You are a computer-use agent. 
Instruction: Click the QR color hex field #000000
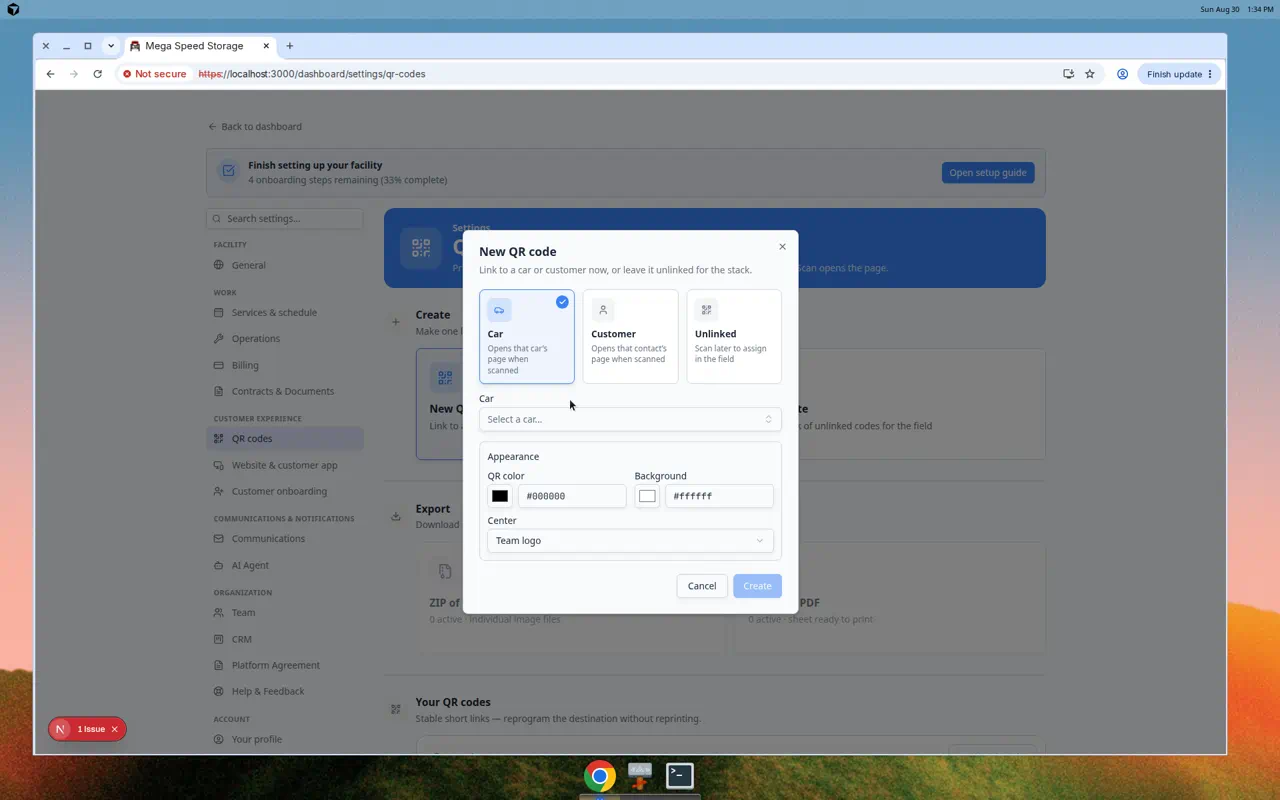pos(572,496)
